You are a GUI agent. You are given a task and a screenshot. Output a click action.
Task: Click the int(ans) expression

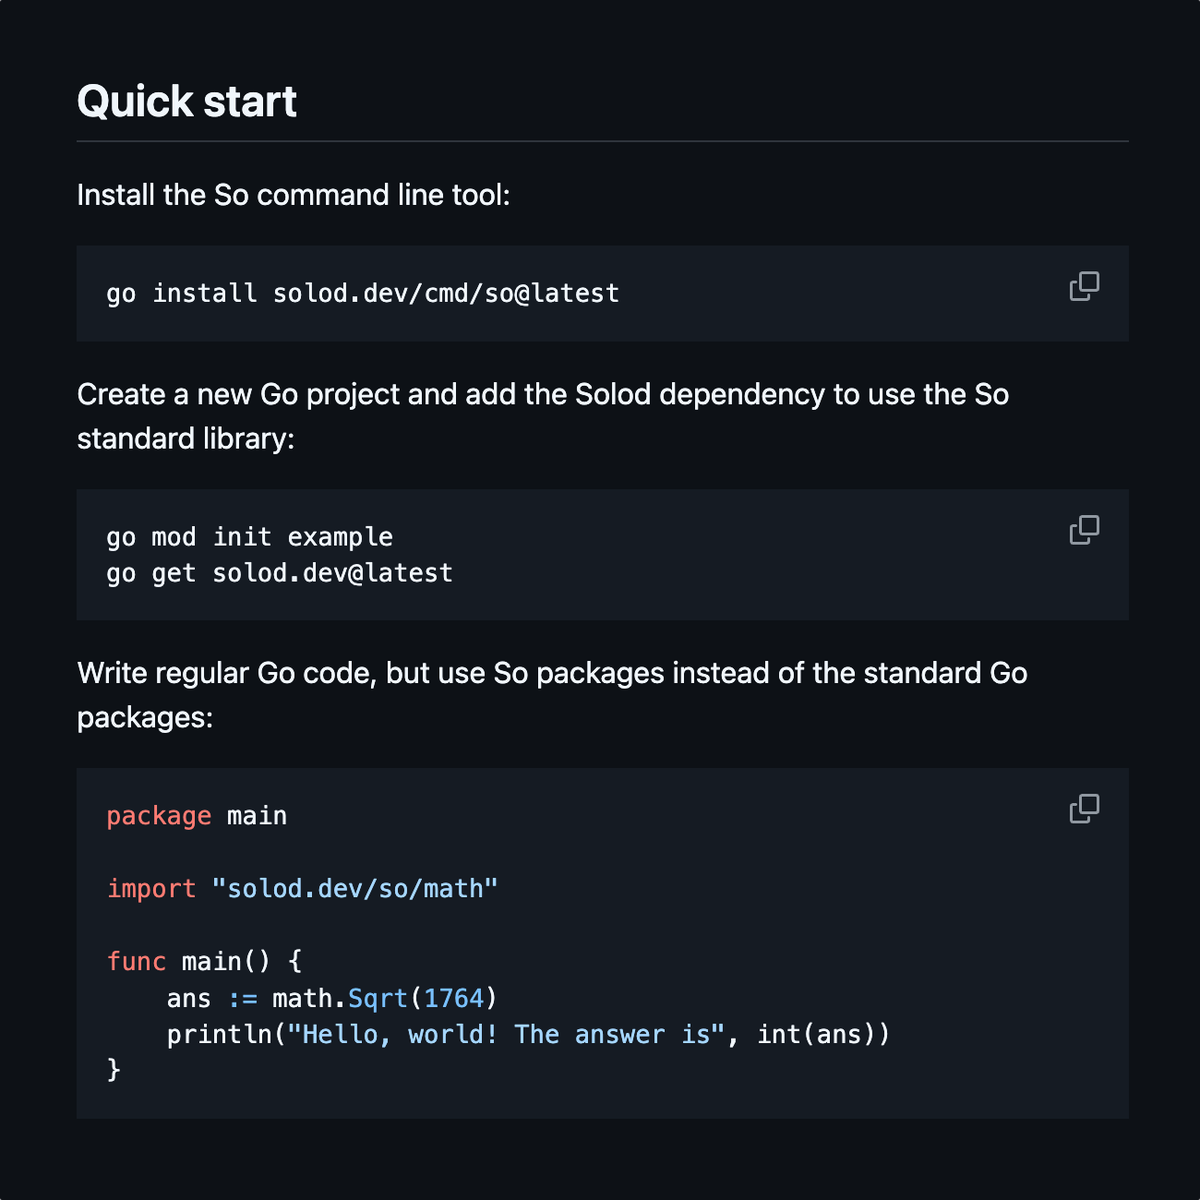pyautogui.click(x=816, y=1034)
